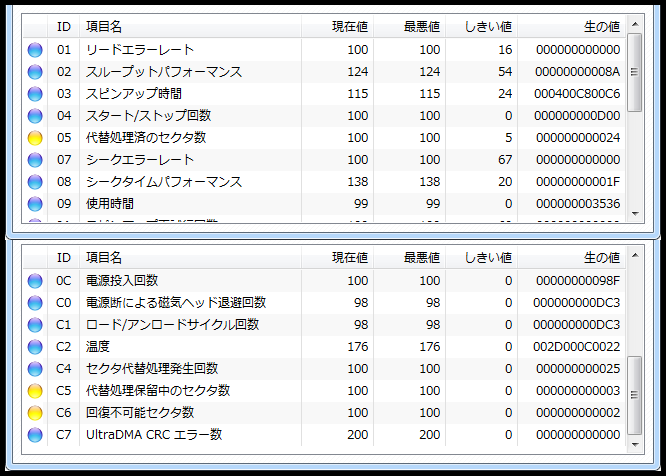Click raw value 000000003536

pos(578,204)
